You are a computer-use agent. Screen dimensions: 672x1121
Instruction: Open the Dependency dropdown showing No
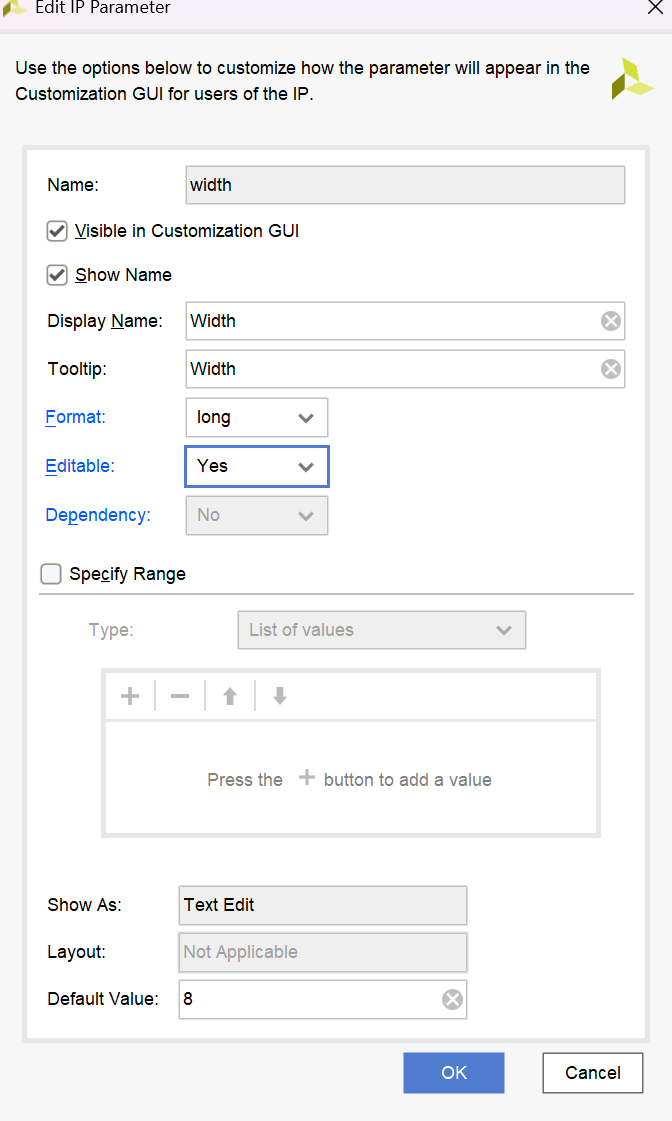pos(257,515)
